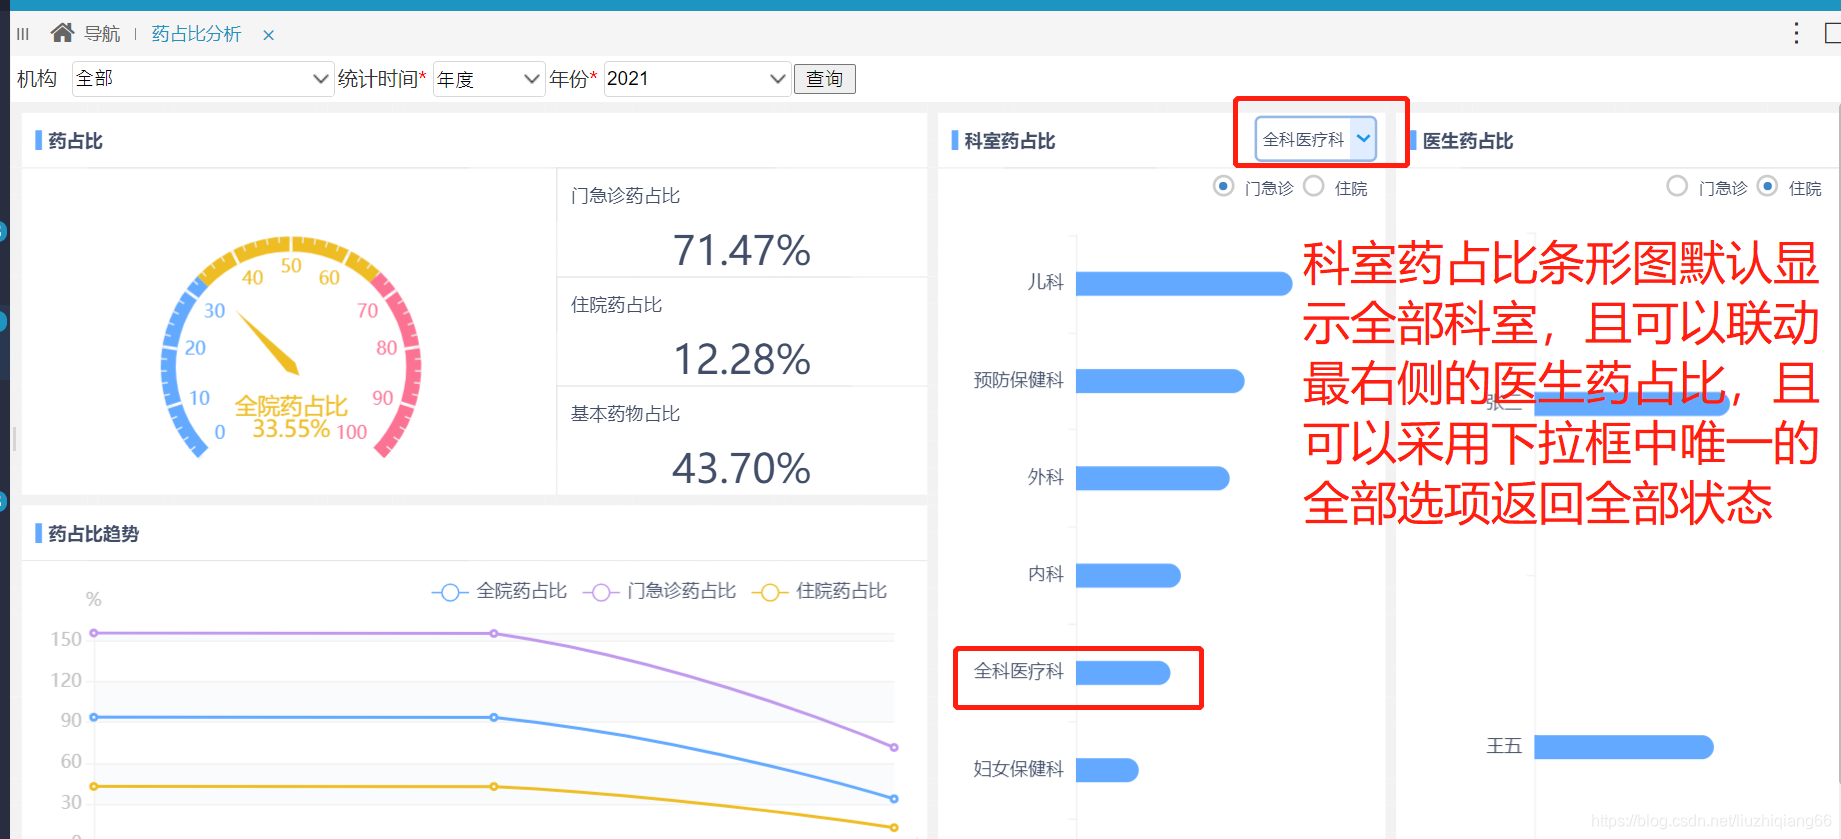Click the 71.47% 门急诊药占比 value
This screenshot has height=839, width=1841.
pos(741,250)
